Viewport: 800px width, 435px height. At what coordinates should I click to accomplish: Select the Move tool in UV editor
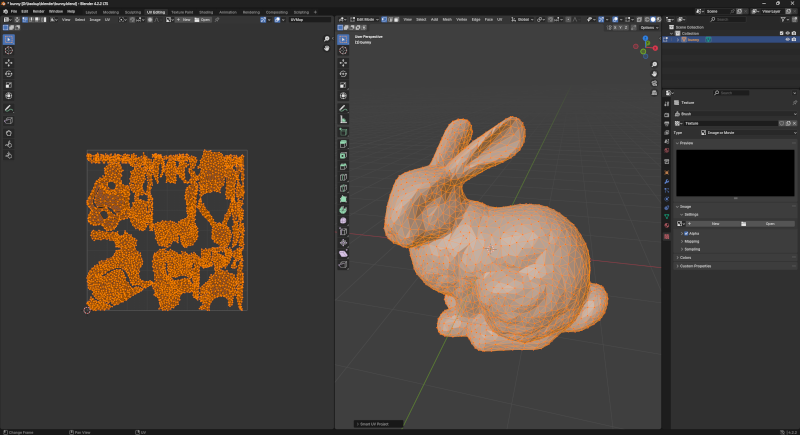[x=9, y=63]
